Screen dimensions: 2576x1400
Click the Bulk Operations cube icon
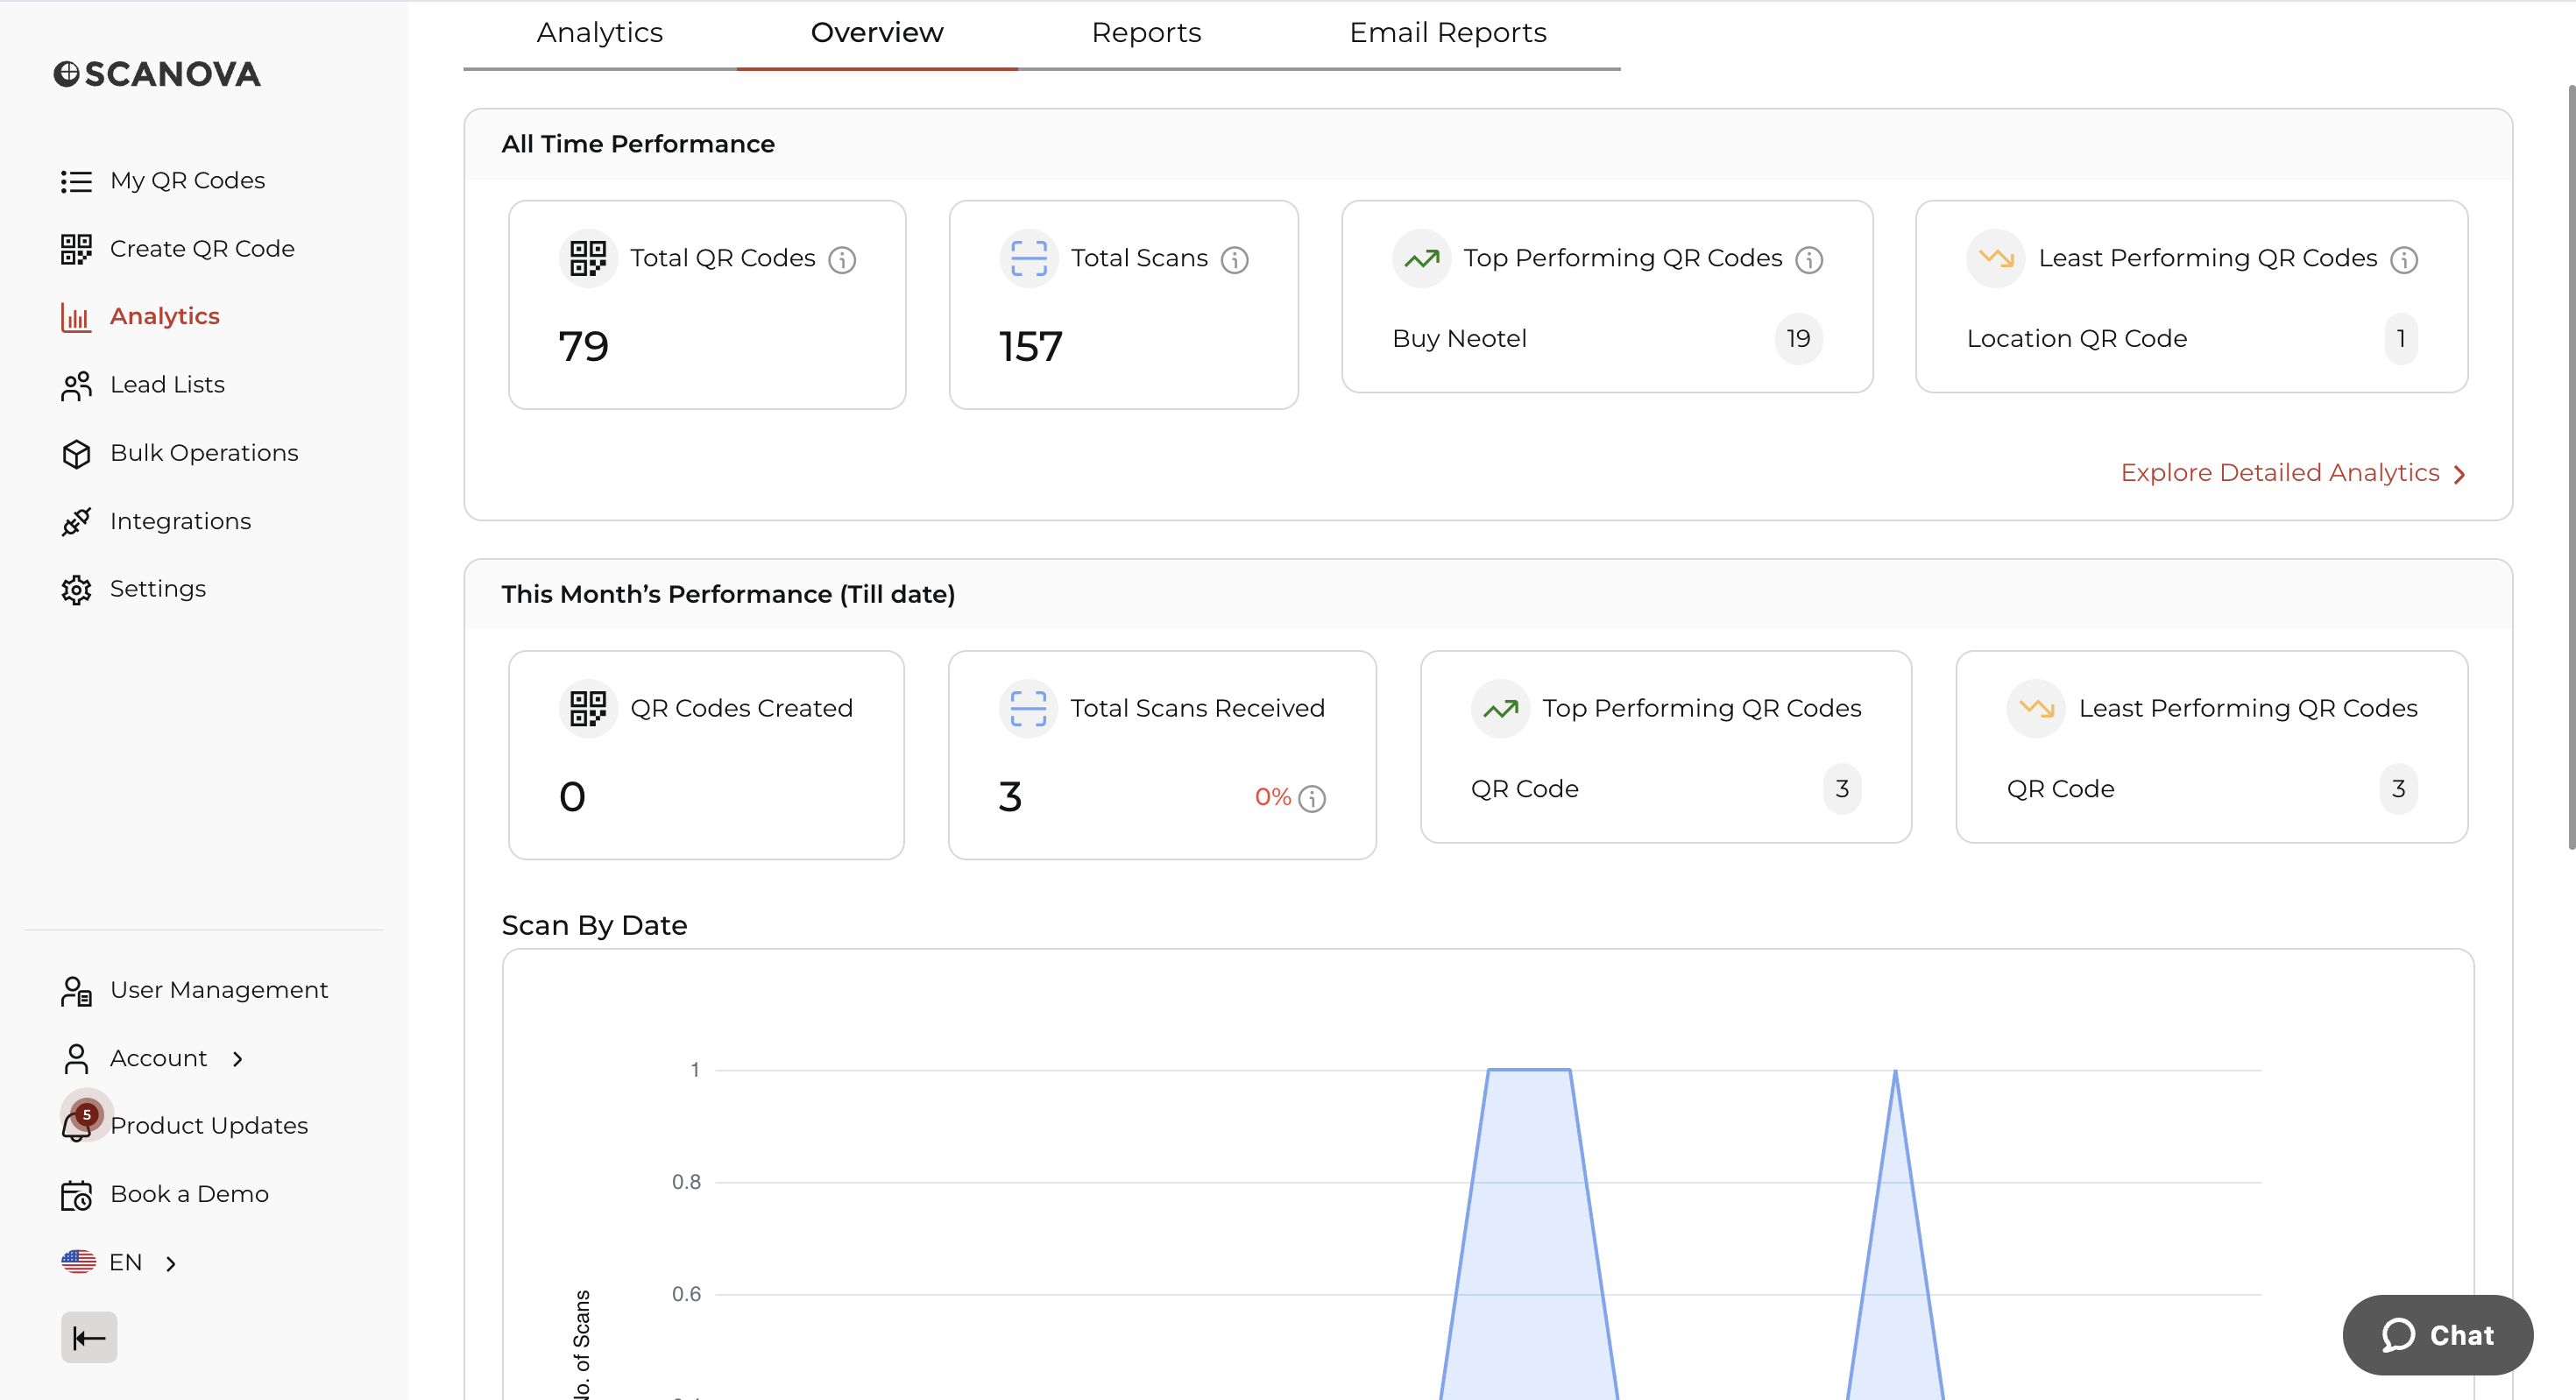tap(76, 453)
